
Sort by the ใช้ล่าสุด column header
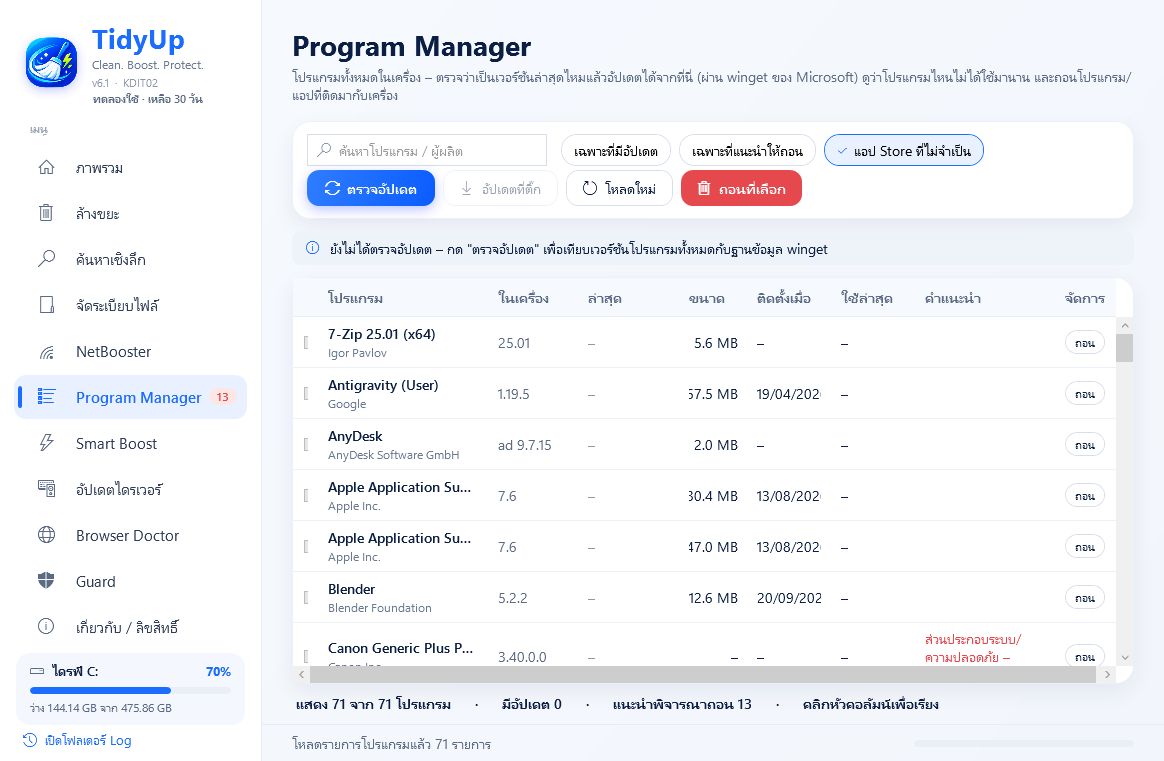tap(867, 298)
